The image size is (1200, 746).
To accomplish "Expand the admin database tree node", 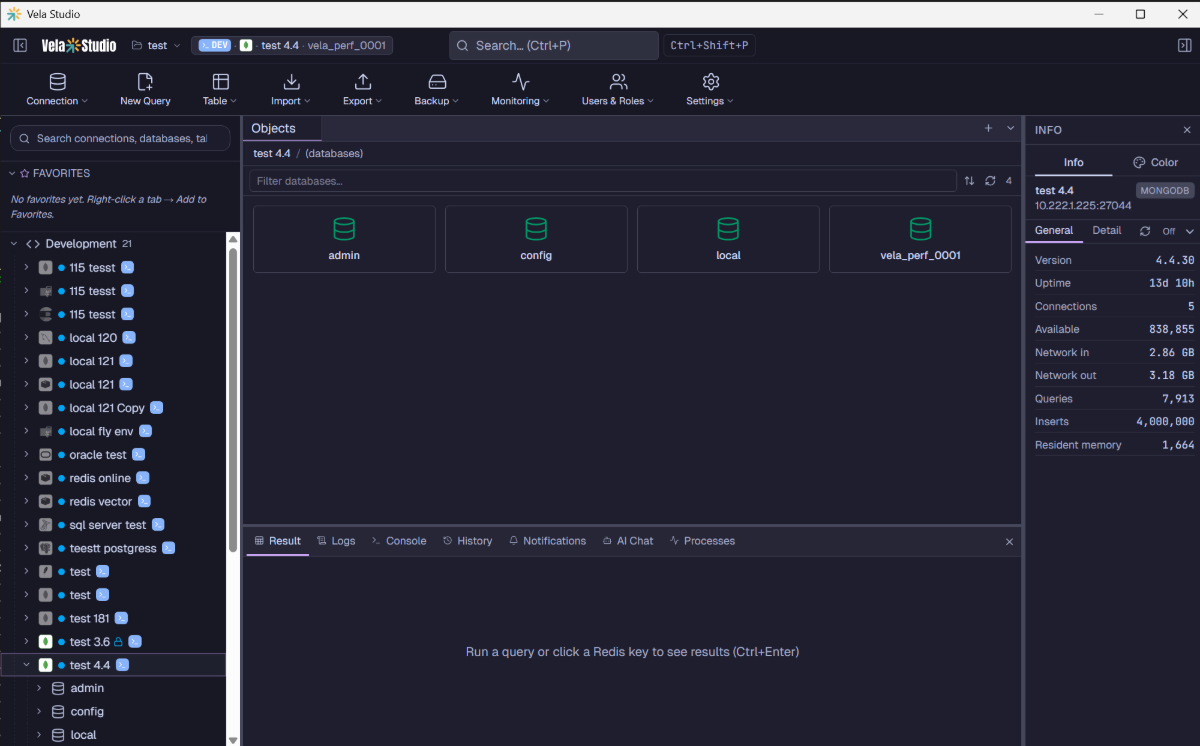I will pos(39,688).
